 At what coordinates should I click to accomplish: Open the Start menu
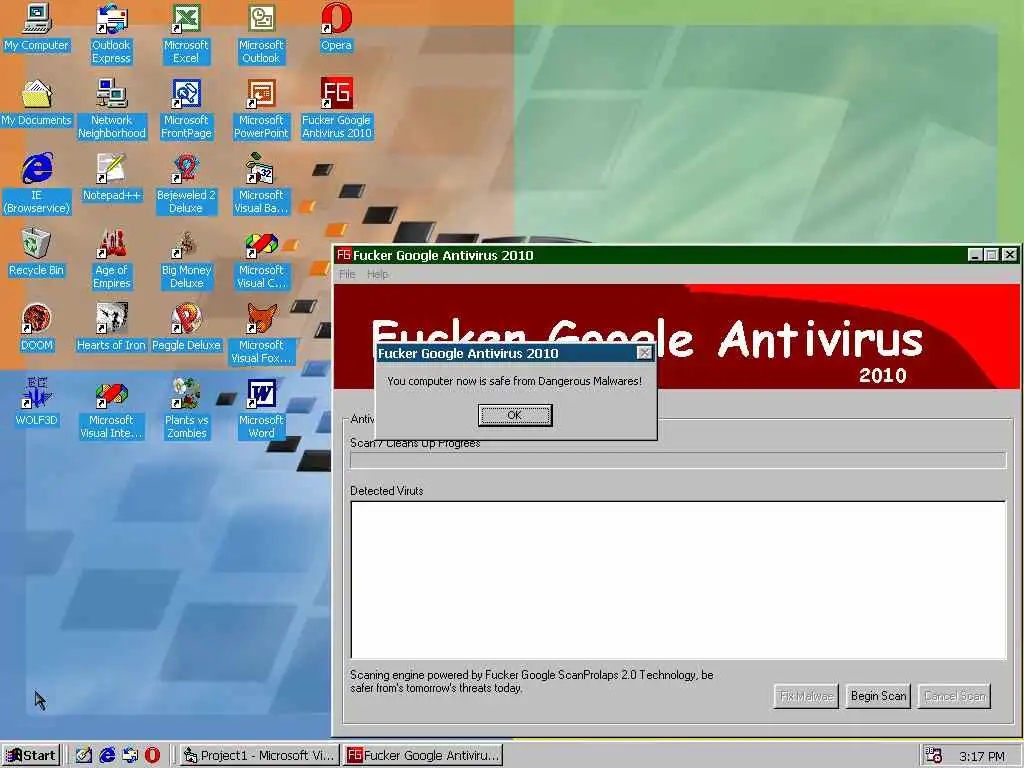[30, 756]
